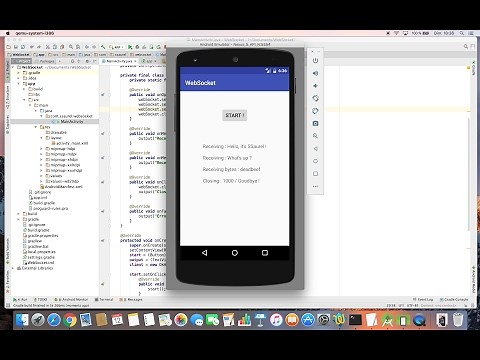Collapse the layout folder node
Screen dimensions: 480x360
click(41, 138)
